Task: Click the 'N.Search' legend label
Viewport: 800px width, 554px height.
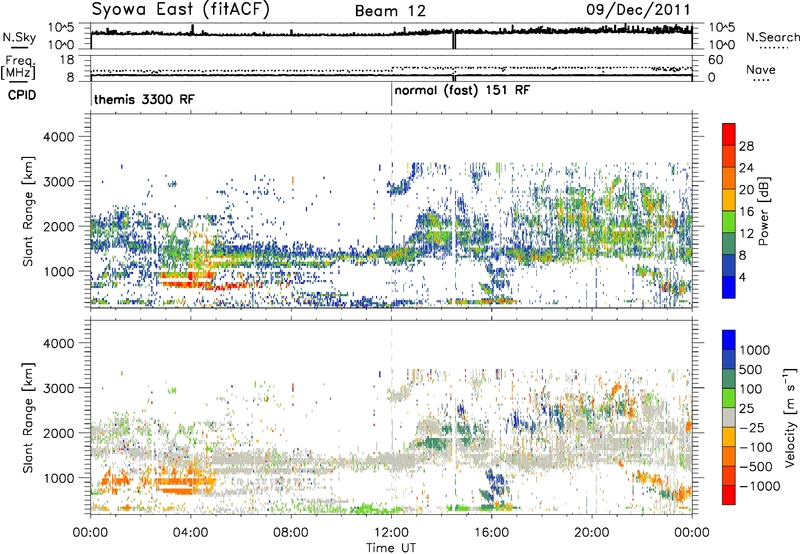Action: [x=772, y=37]
